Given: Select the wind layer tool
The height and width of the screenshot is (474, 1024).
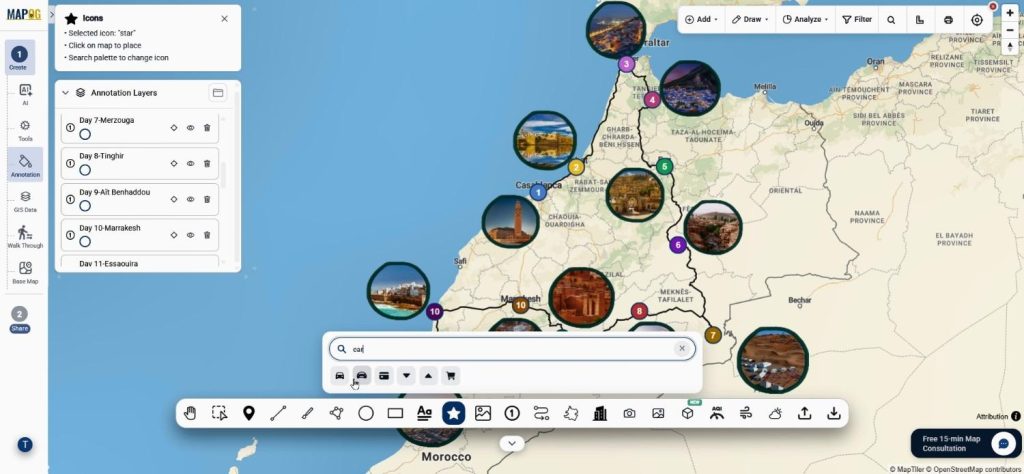Looking at the screenshot, I should (746, 413).
